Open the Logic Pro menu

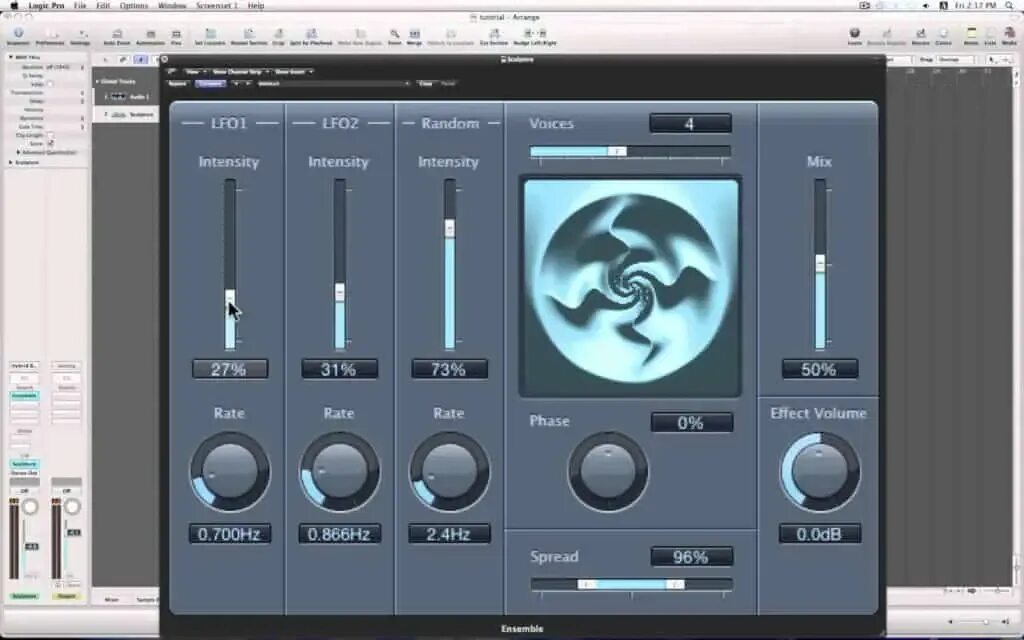click(x=46, y=5)
